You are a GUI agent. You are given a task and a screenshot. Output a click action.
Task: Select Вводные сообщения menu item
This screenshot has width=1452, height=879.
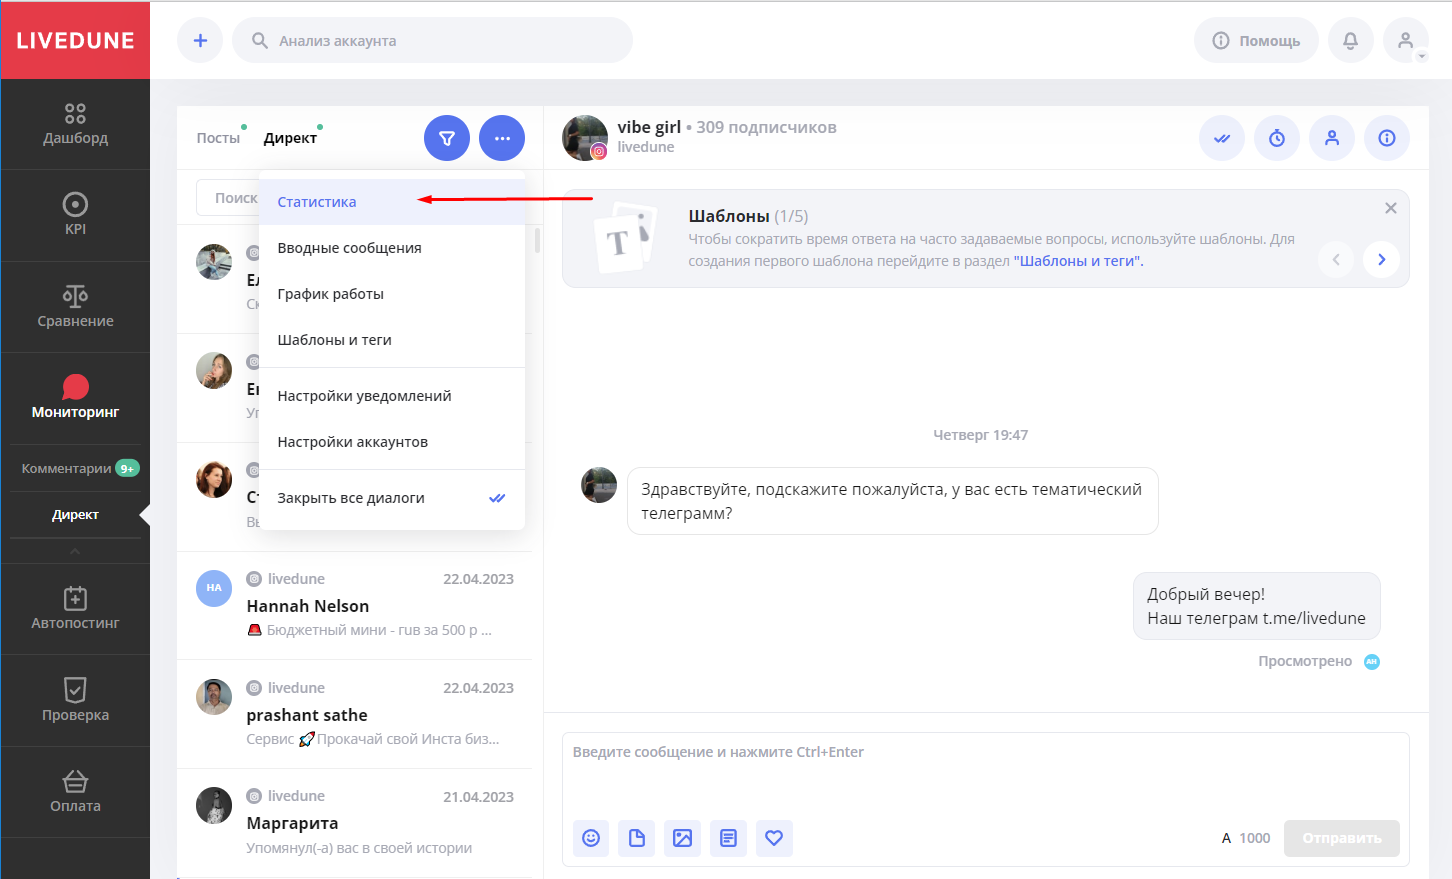[392, 248]
